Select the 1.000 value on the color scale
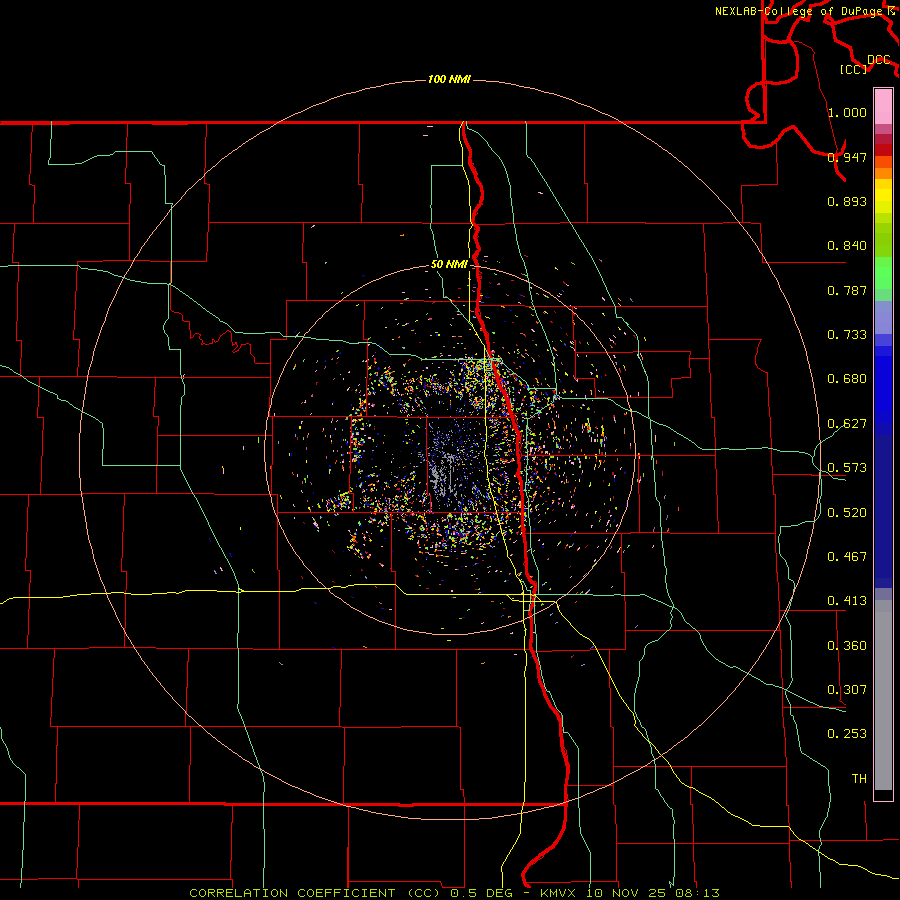The width and height of the screenshot is (900, 900). coord(847,112)
